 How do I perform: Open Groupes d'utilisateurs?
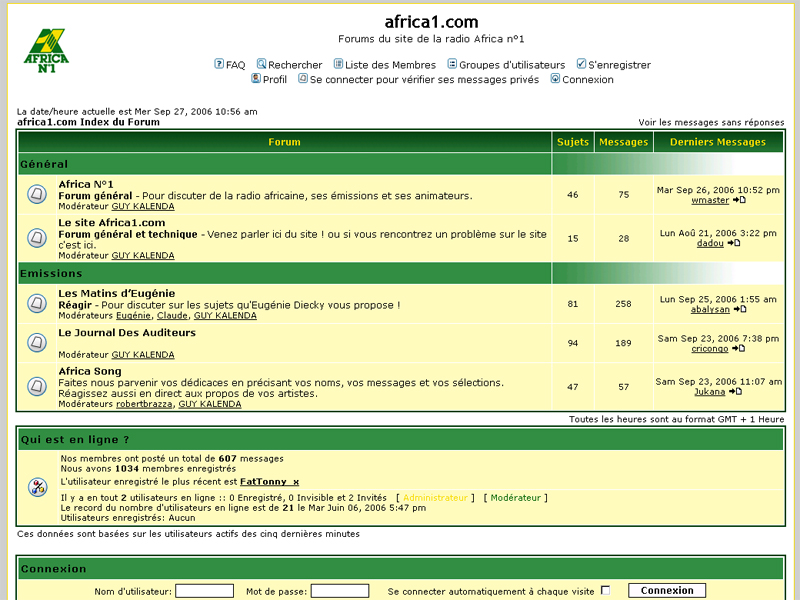(512, 65)
